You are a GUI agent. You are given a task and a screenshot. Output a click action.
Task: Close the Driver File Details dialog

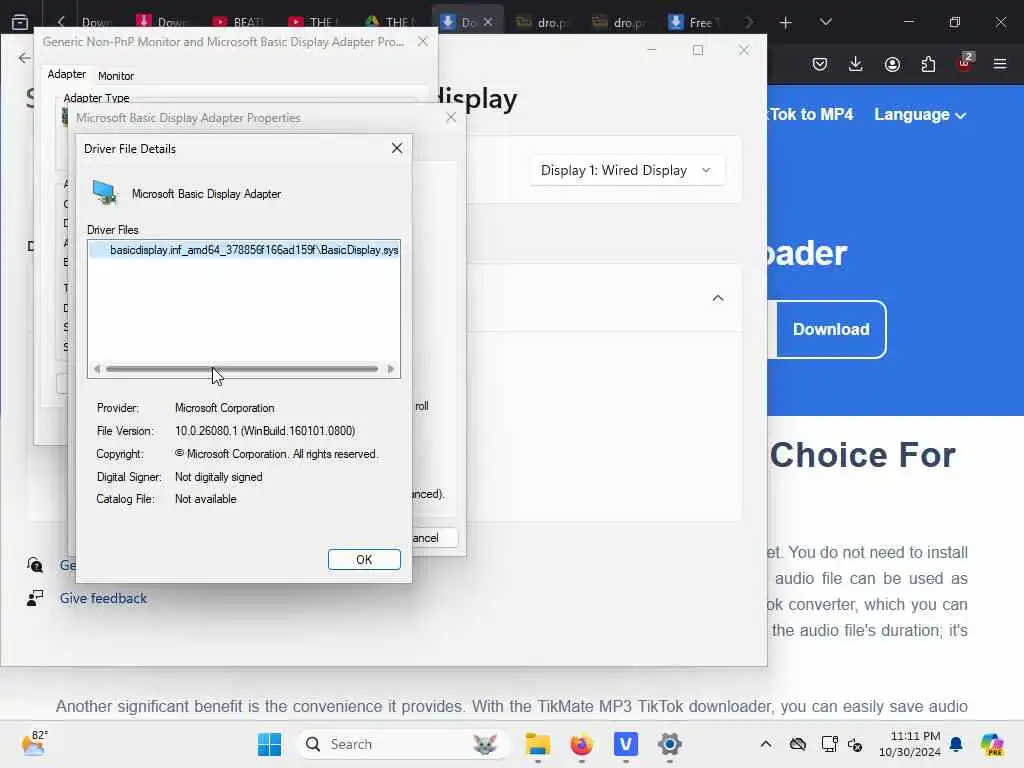(x=396, y=148)
